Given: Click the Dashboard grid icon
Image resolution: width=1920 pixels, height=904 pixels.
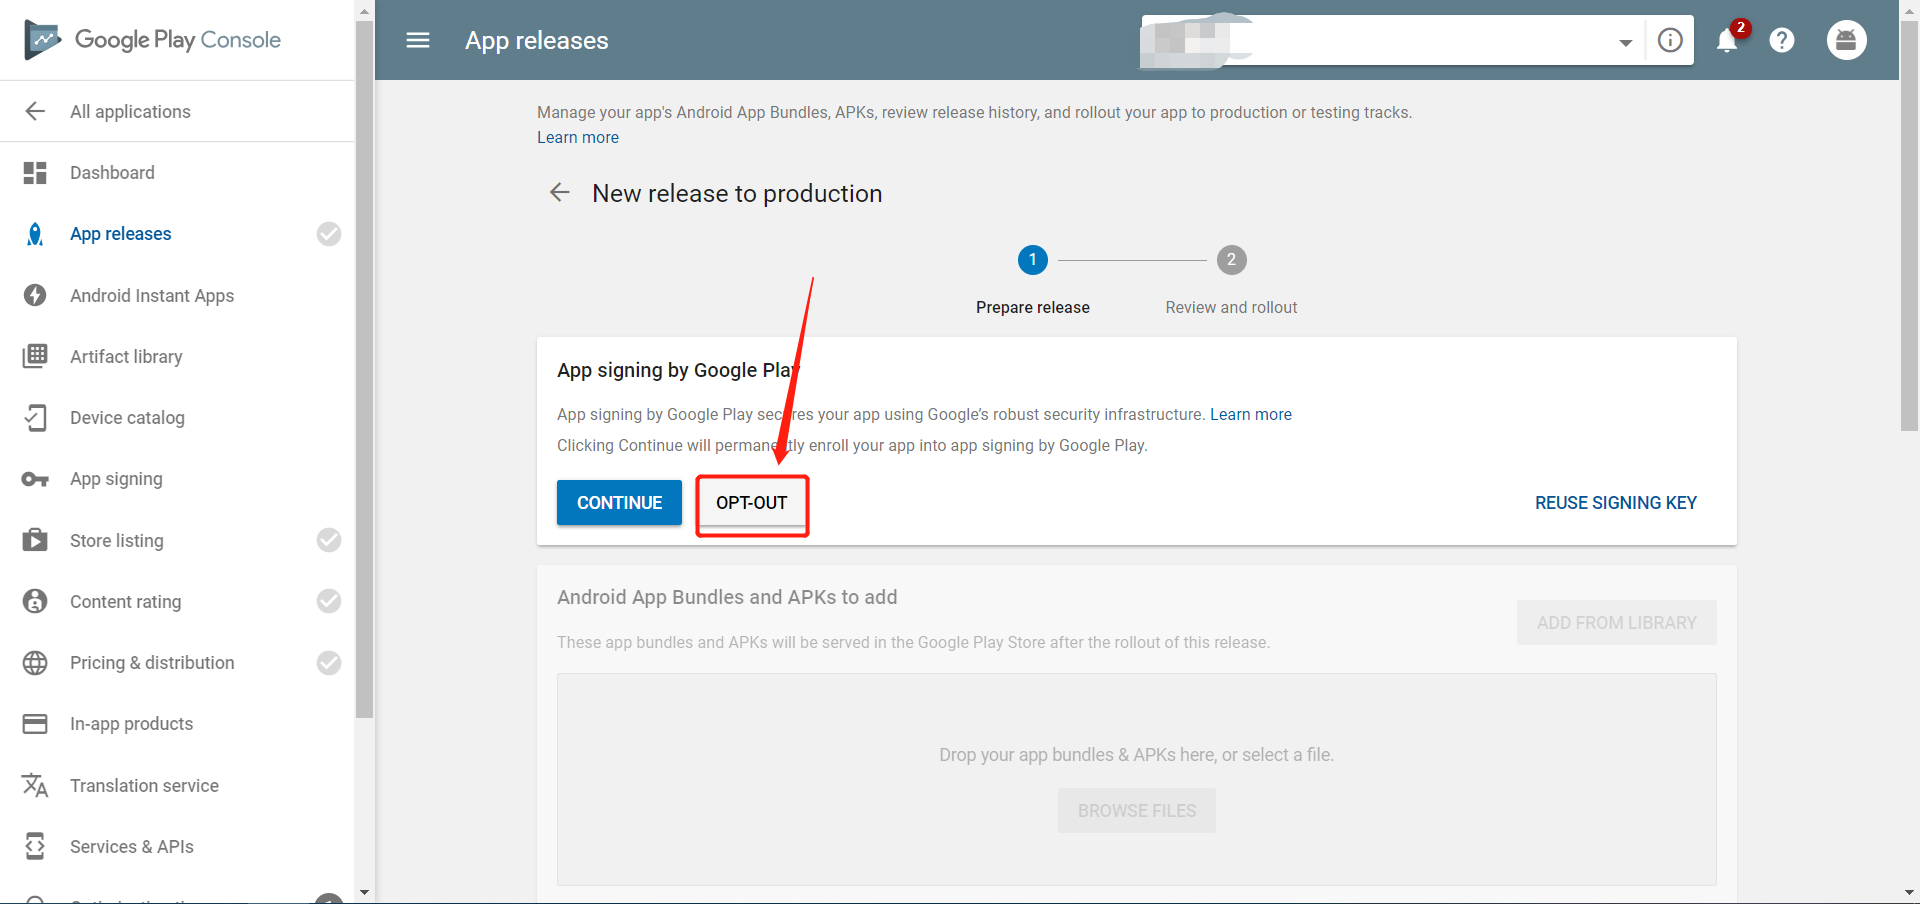Looking at the screenshot, I should pos(35,173).
